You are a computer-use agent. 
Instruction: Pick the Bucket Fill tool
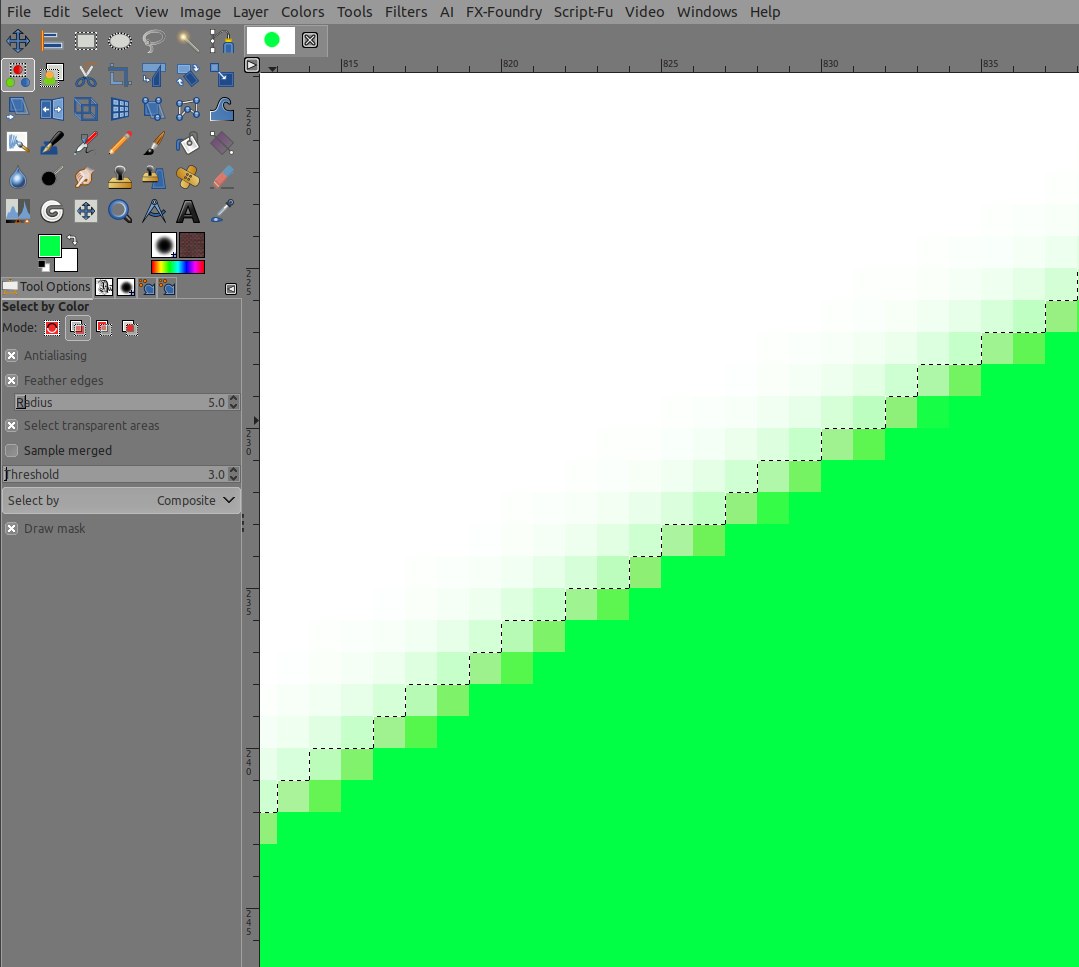(187, 143)
